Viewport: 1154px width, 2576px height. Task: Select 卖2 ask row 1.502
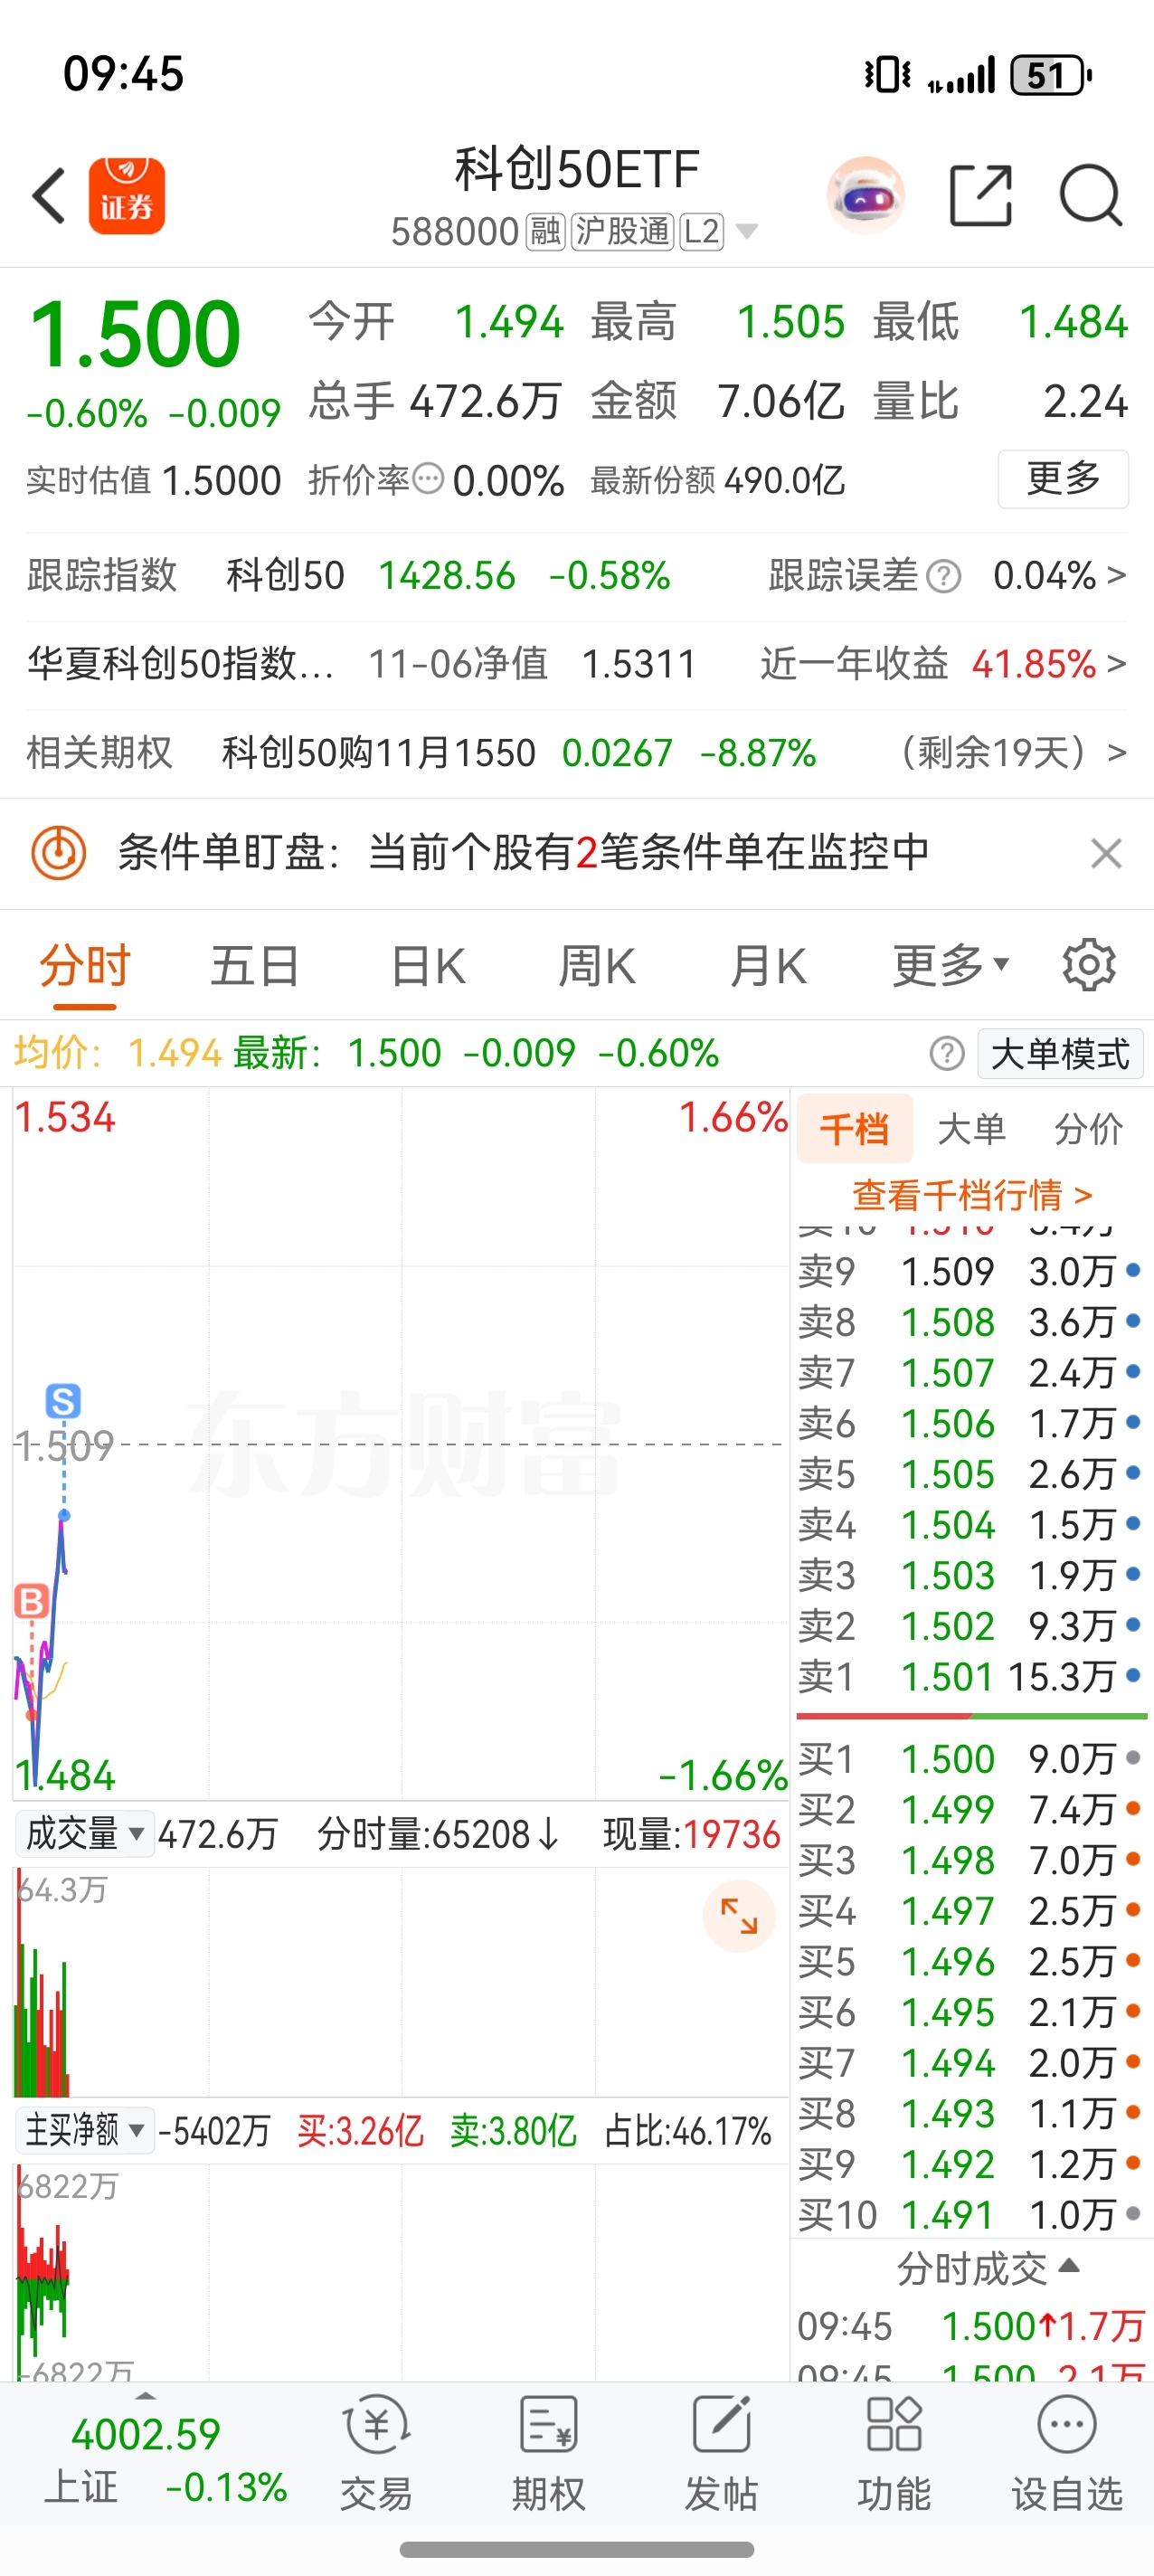pos(970,1626)
